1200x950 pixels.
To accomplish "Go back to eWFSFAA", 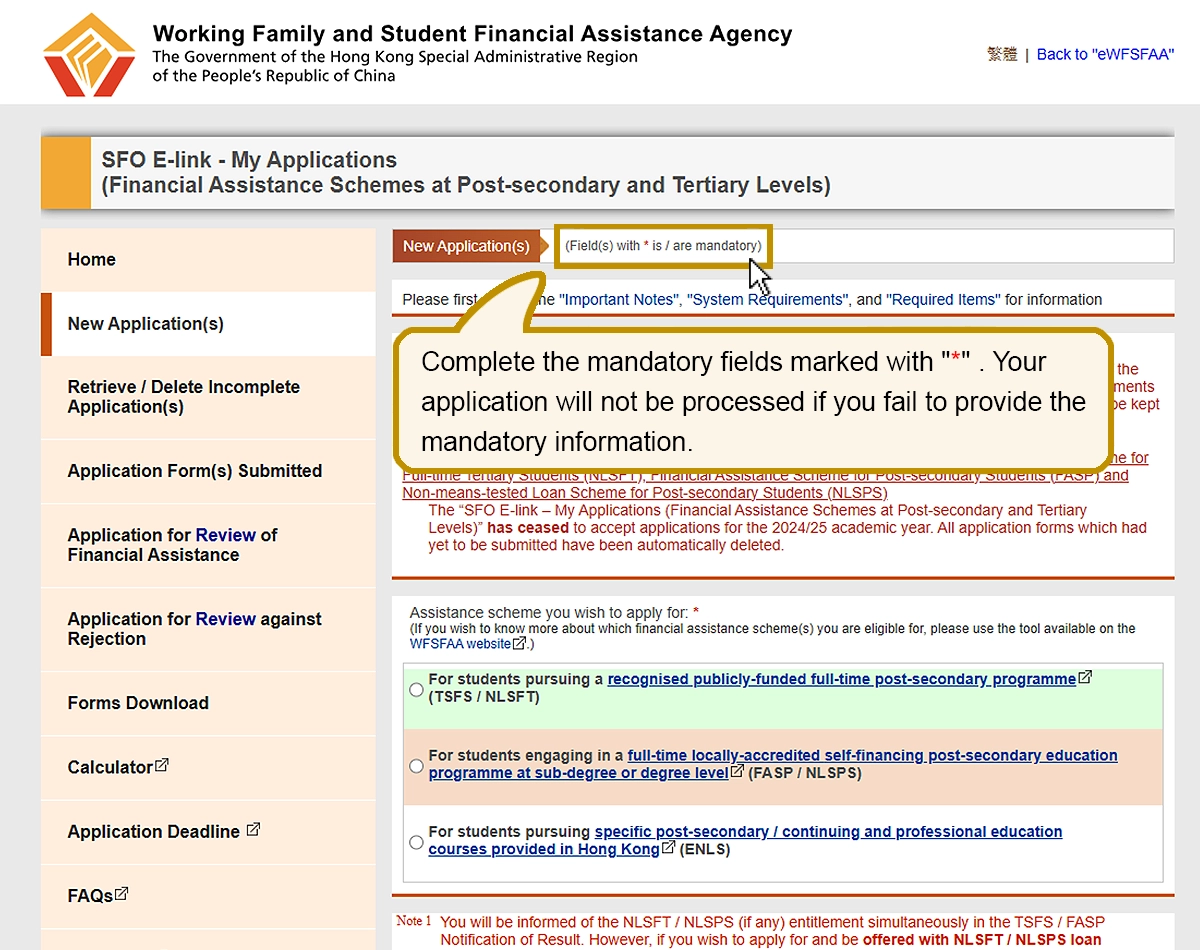I will pyautogui.click(x=1105, y=54).
